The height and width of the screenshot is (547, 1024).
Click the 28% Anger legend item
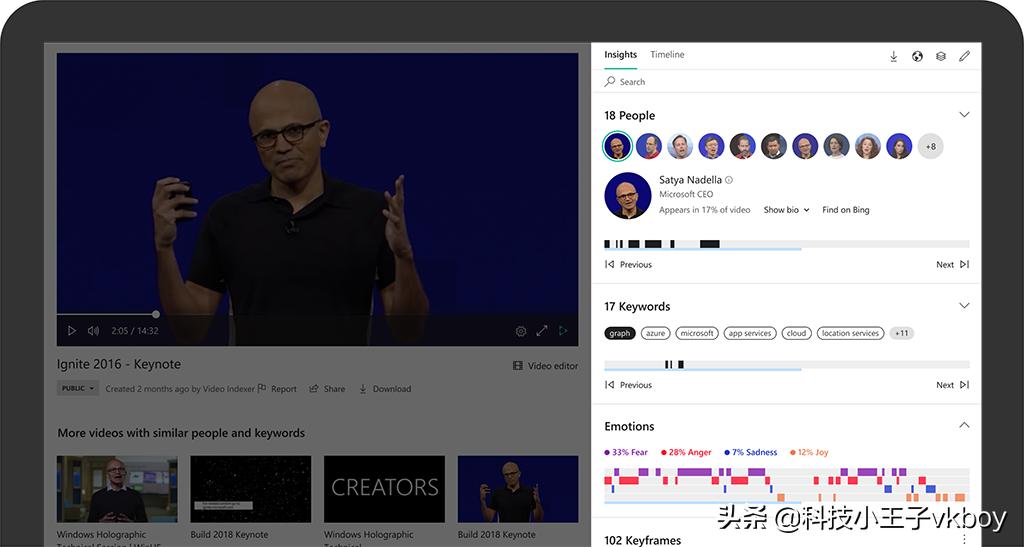coord(686,452)
